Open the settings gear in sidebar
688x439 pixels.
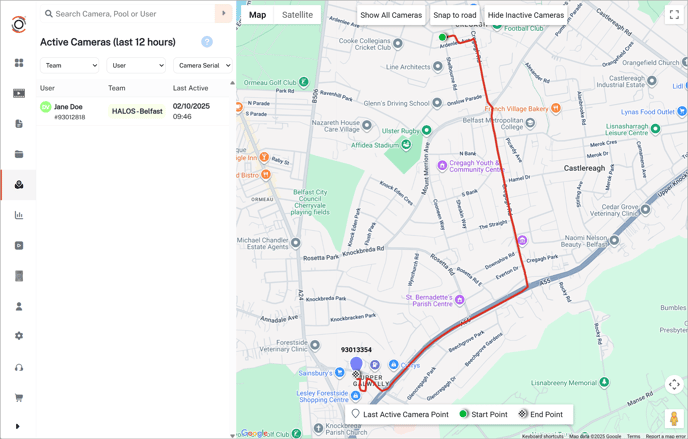click(x=19, y=336)
